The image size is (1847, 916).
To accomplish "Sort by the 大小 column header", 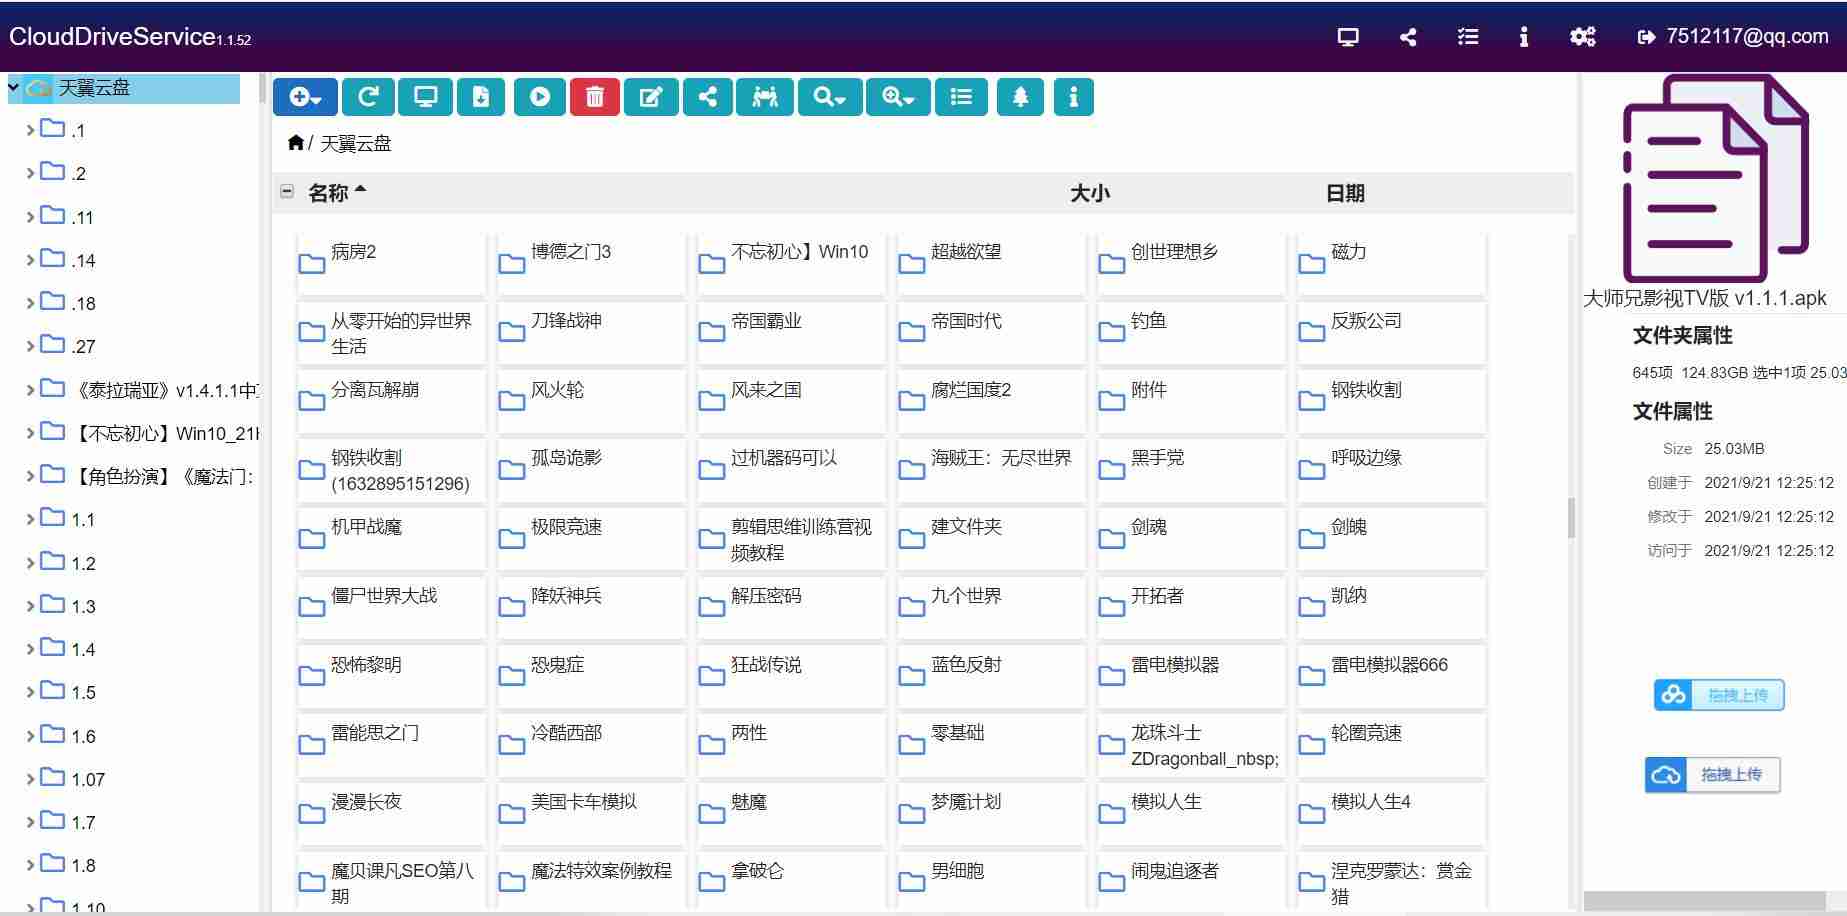I will tap(1090, 193).
